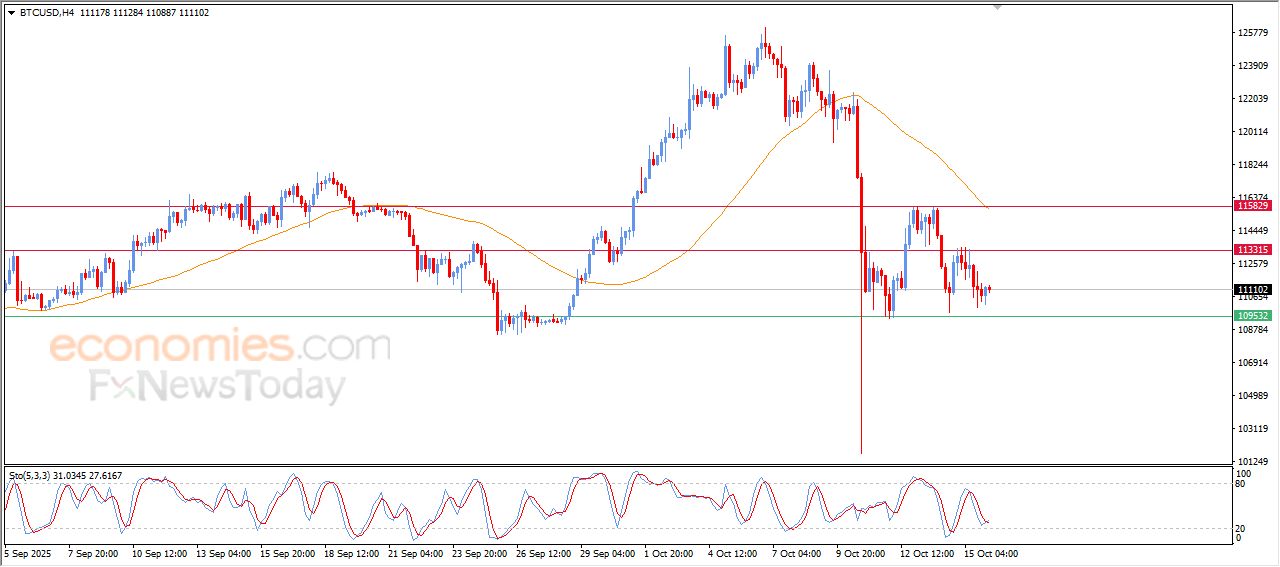The width and height of the screenshot is (1280, 567).
Task: Click the 9 Oct 20:00 date label
Action: [x=862, y=553]
